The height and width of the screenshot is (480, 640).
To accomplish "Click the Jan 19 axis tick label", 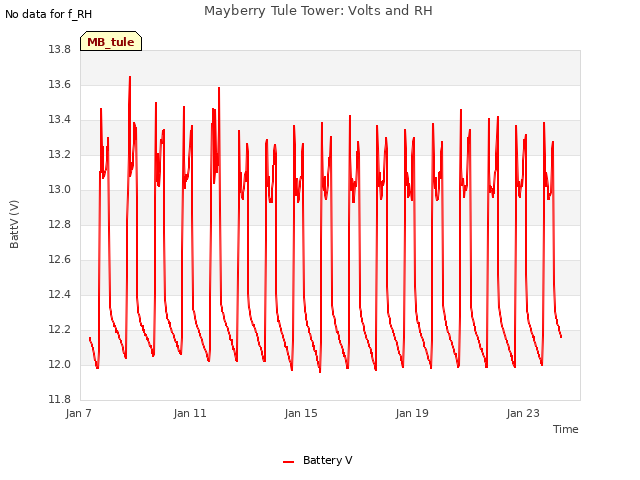I will point(412,413).
